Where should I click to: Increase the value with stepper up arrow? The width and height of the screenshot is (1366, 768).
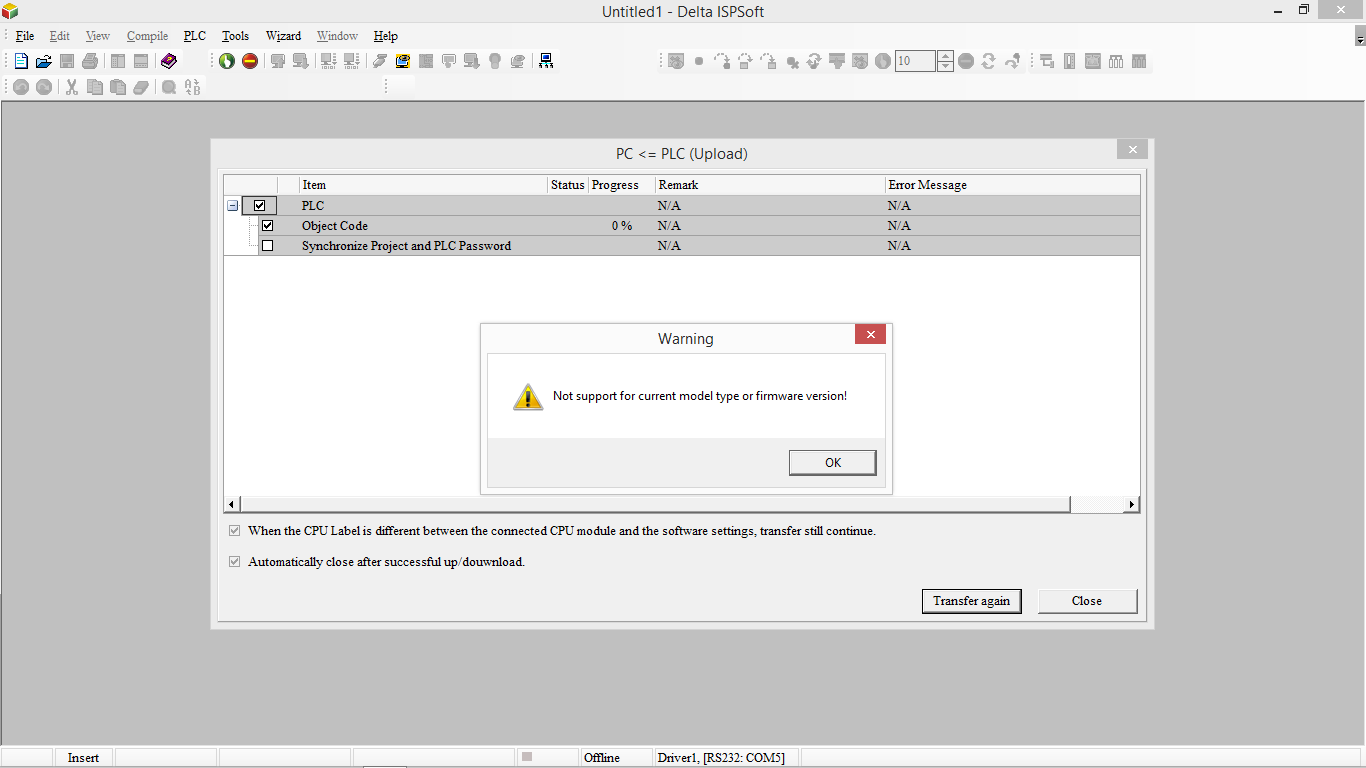click(946, 56)
